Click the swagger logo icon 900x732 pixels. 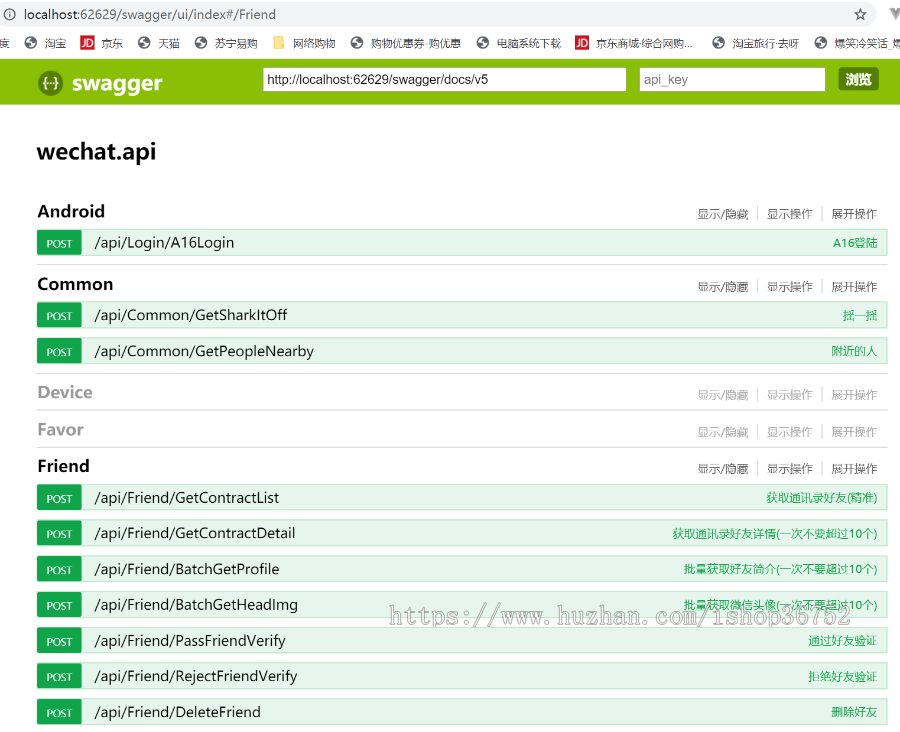[x=50, y=83]
